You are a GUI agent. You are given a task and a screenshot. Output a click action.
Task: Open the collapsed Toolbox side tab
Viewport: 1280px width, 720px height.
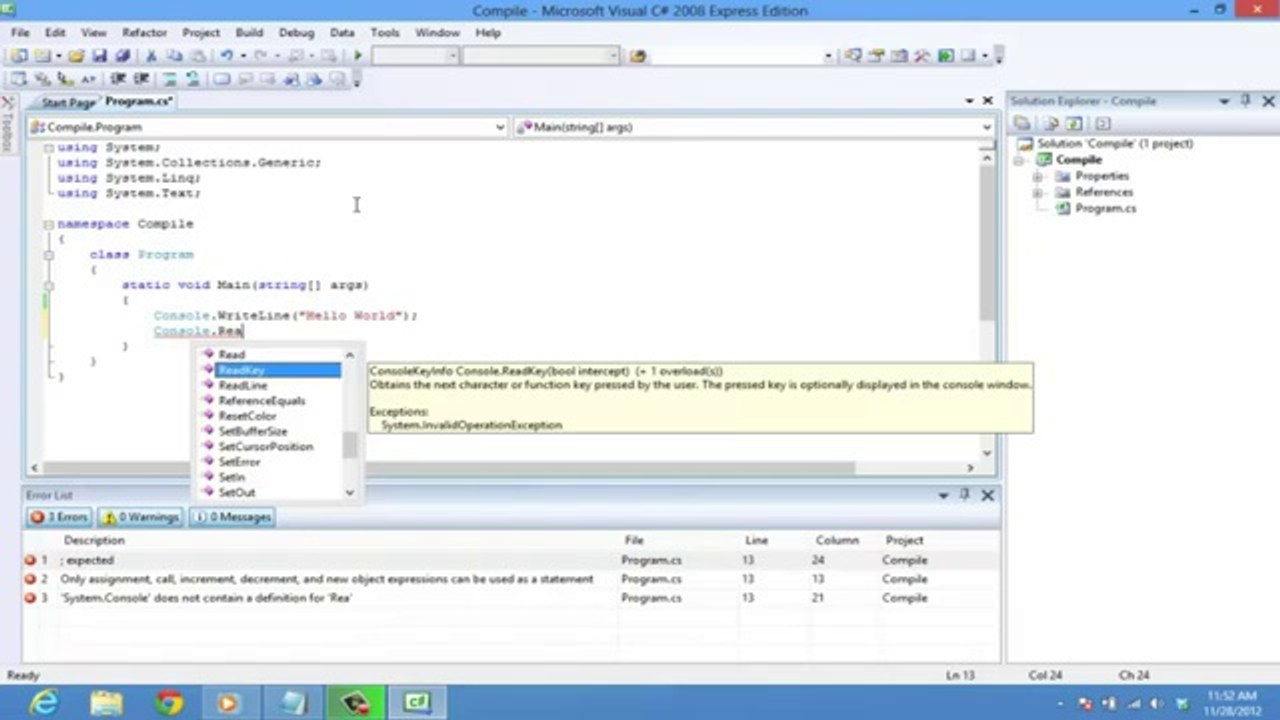click(7, 125)
